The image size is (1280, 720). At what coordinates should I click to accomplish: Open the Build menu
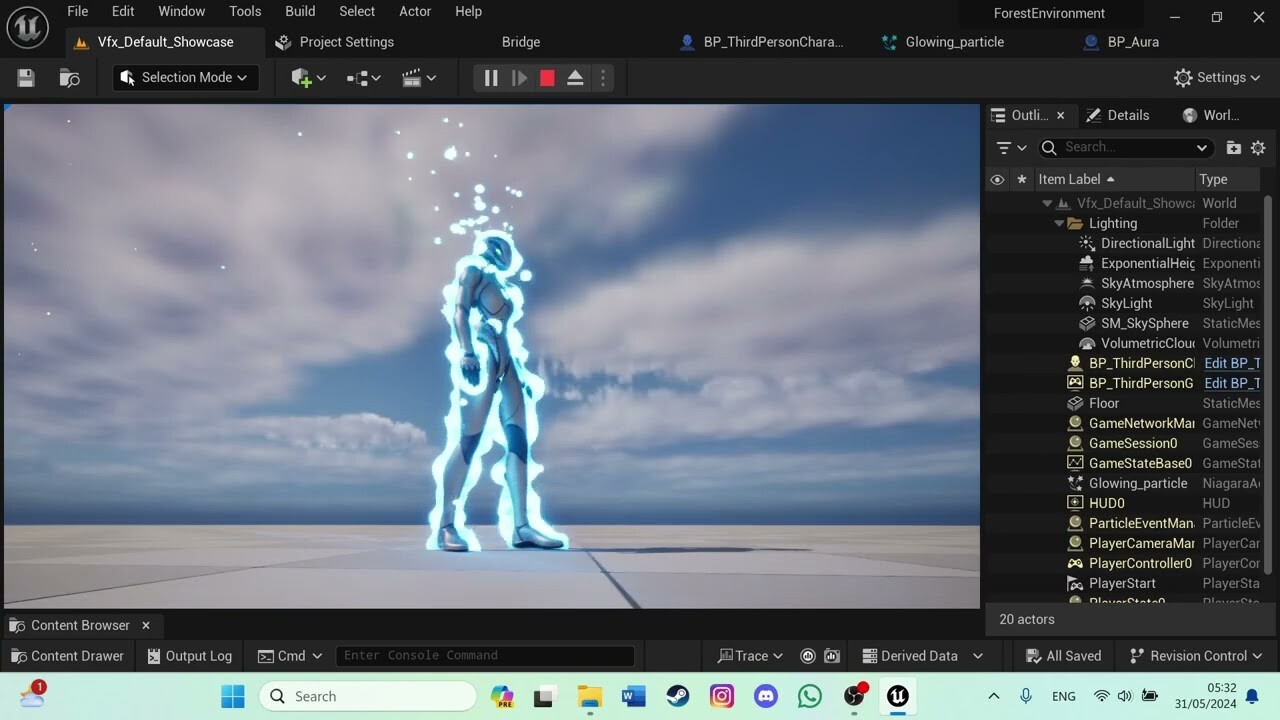299,11
